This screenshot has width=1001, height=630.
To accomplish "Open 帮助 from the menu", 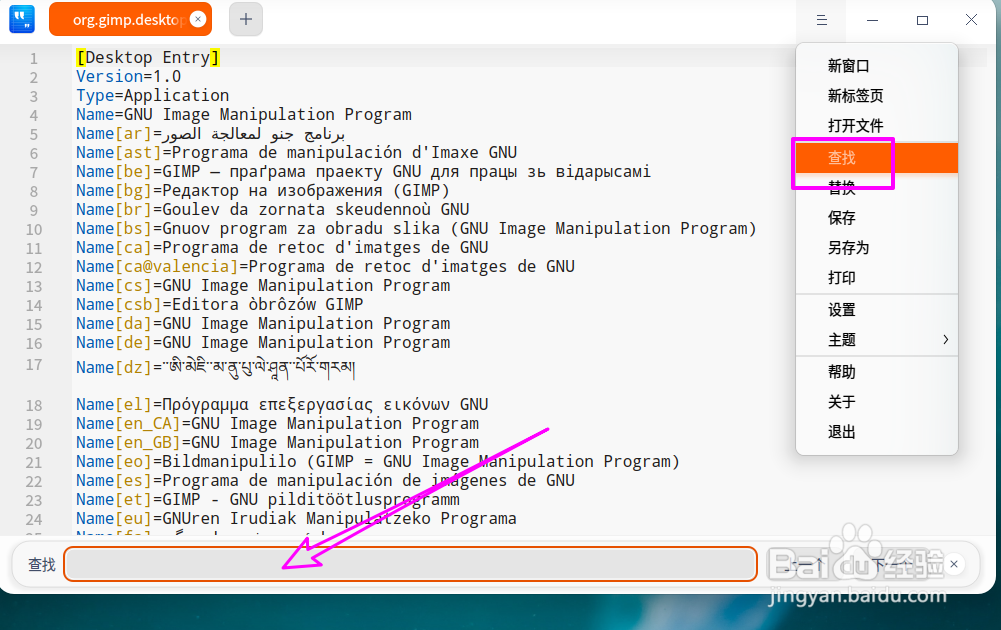I will point(877,371).
